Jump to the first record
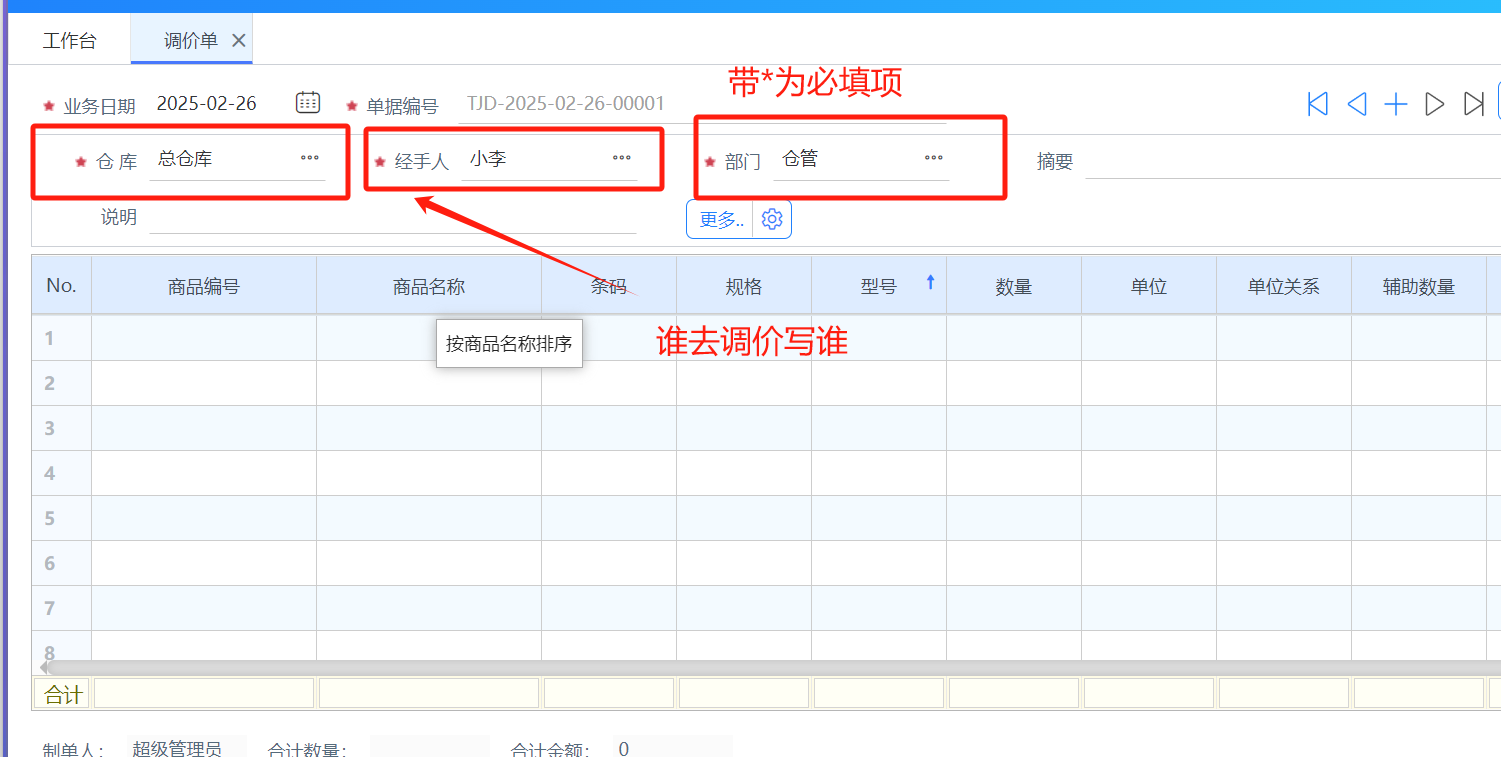Screen dimensions: 1501x757 [1318, 104]
